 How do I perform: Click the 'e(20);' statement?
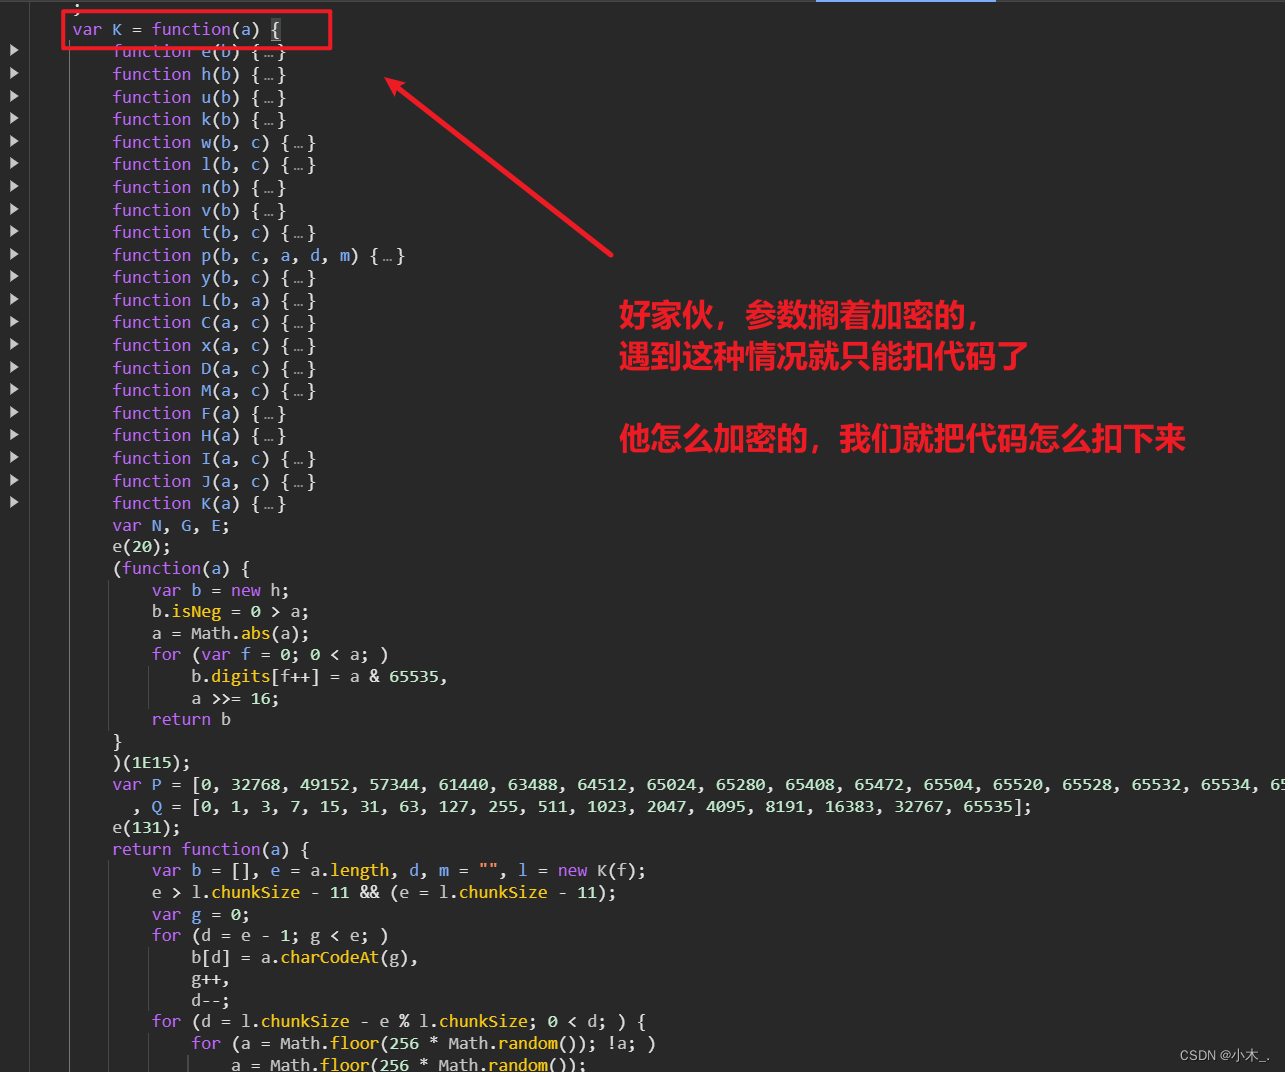[x=142, y=547]
